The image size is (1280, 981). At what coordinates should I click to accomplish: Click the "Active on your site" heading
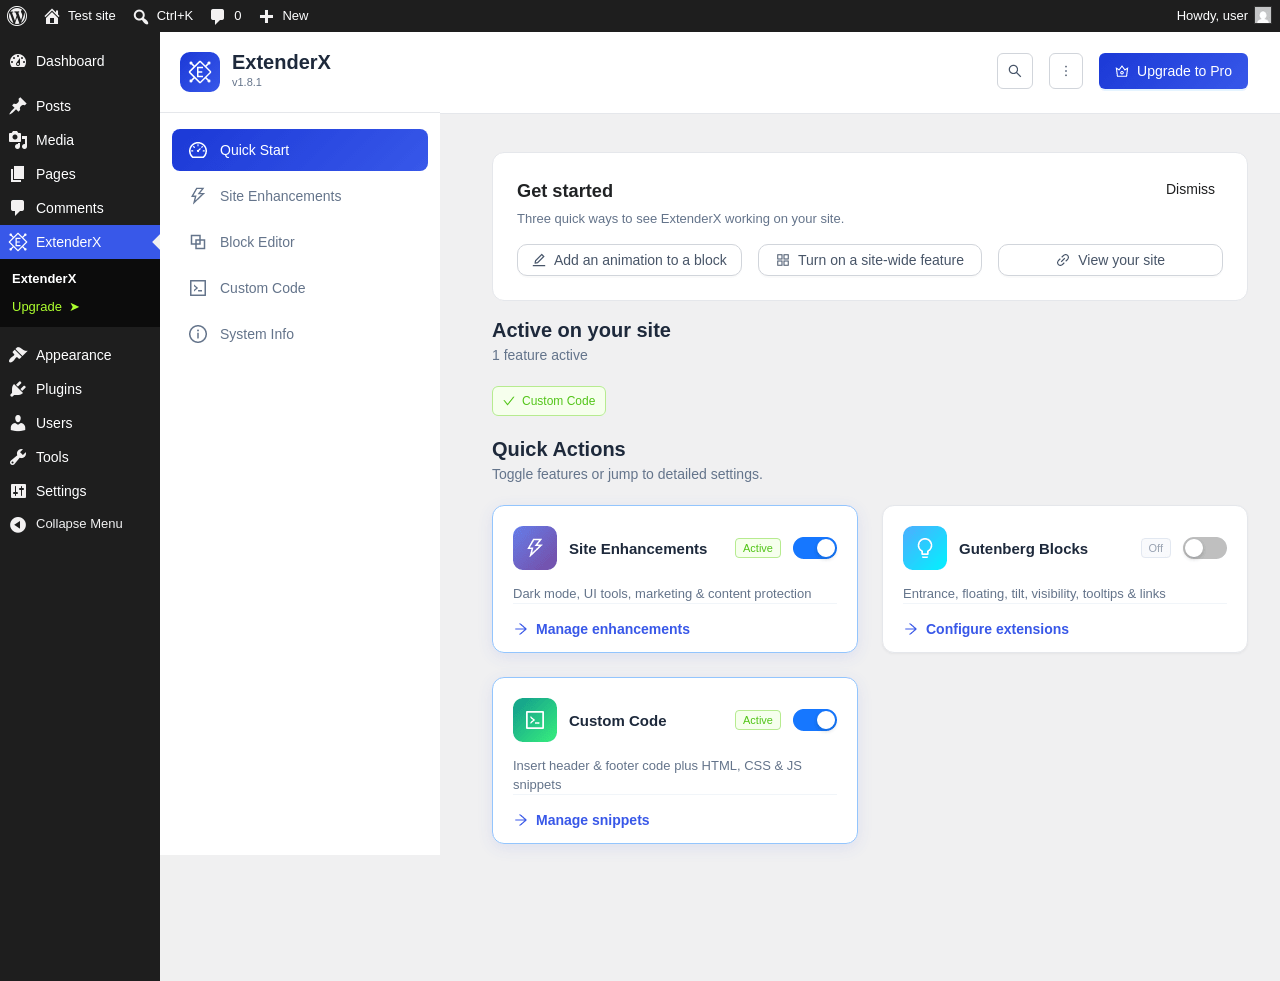click(x=581, y=330)
